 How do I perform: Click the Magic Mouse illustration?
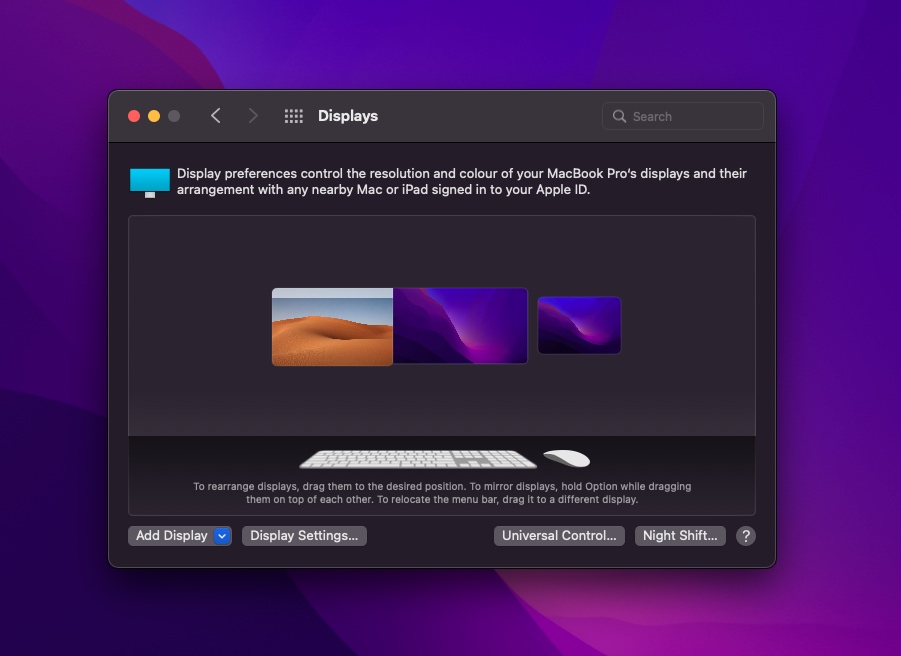(567, 458)
